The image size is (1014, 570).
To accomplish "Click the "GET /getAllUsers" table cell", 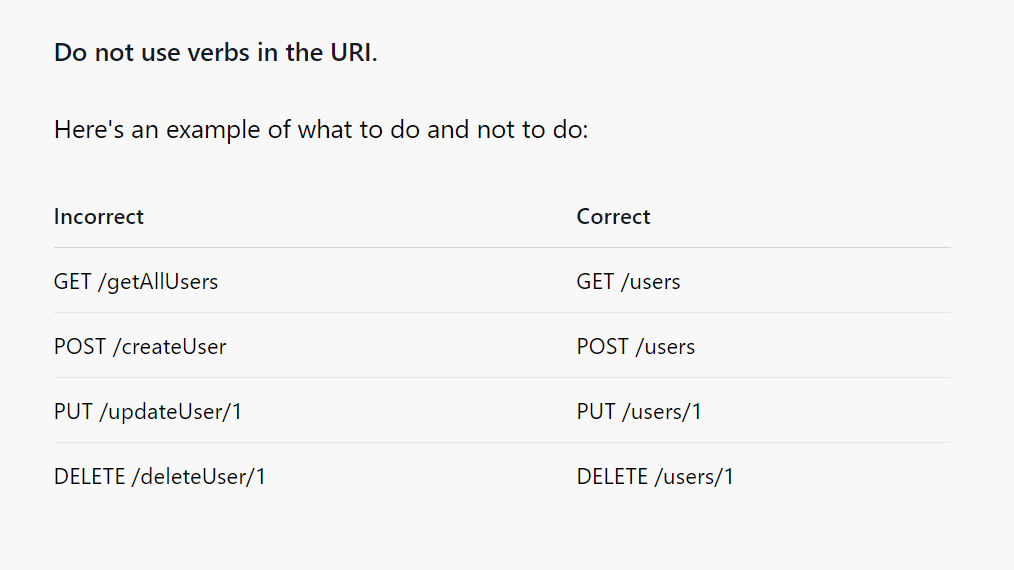I will 136,282.
